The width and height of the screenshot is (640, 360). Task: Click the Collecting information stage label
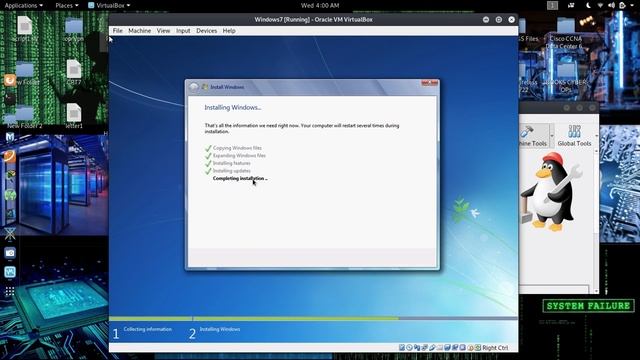(147, 329)
